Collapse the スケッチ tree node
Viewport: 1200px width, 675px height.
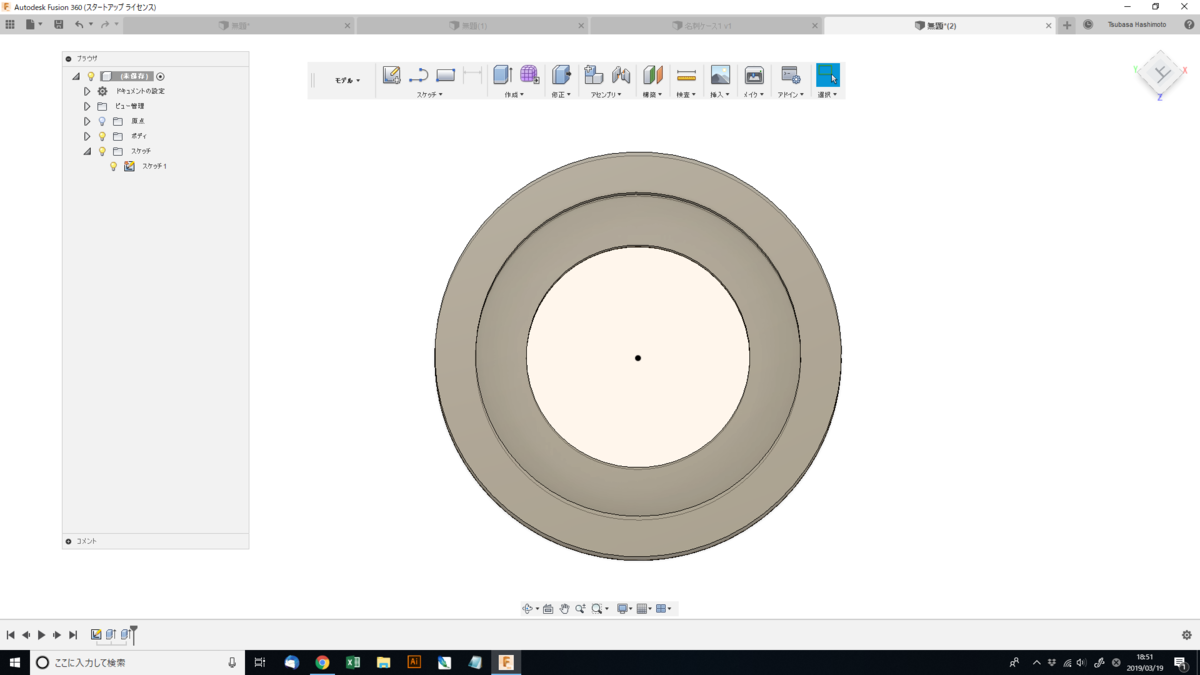pos(87,151)
